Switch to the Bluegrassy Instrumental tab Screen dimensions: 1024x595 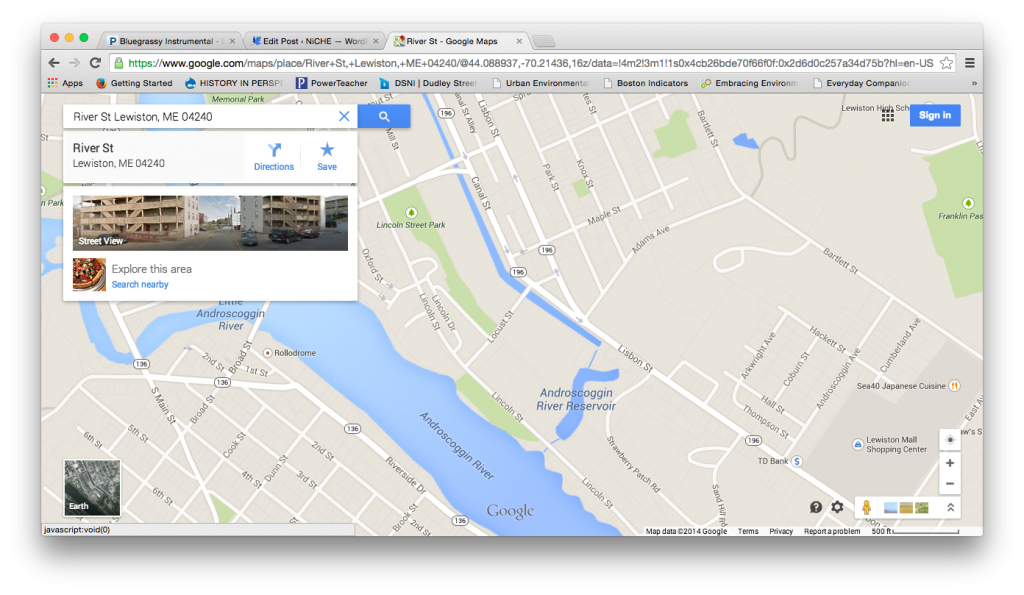coord(167,41)
